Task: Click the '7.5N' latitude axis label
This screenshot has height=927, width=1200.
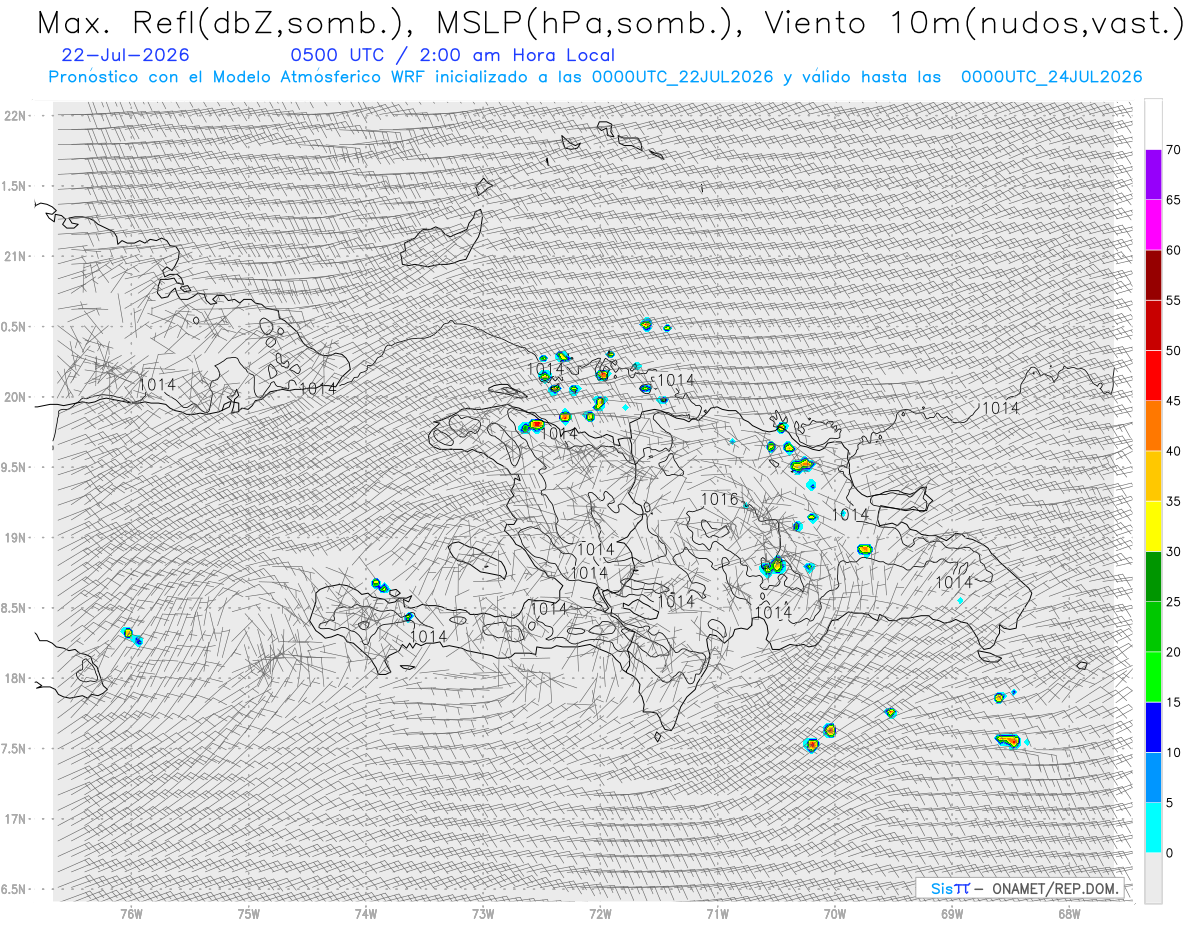Action: (14, 748)
